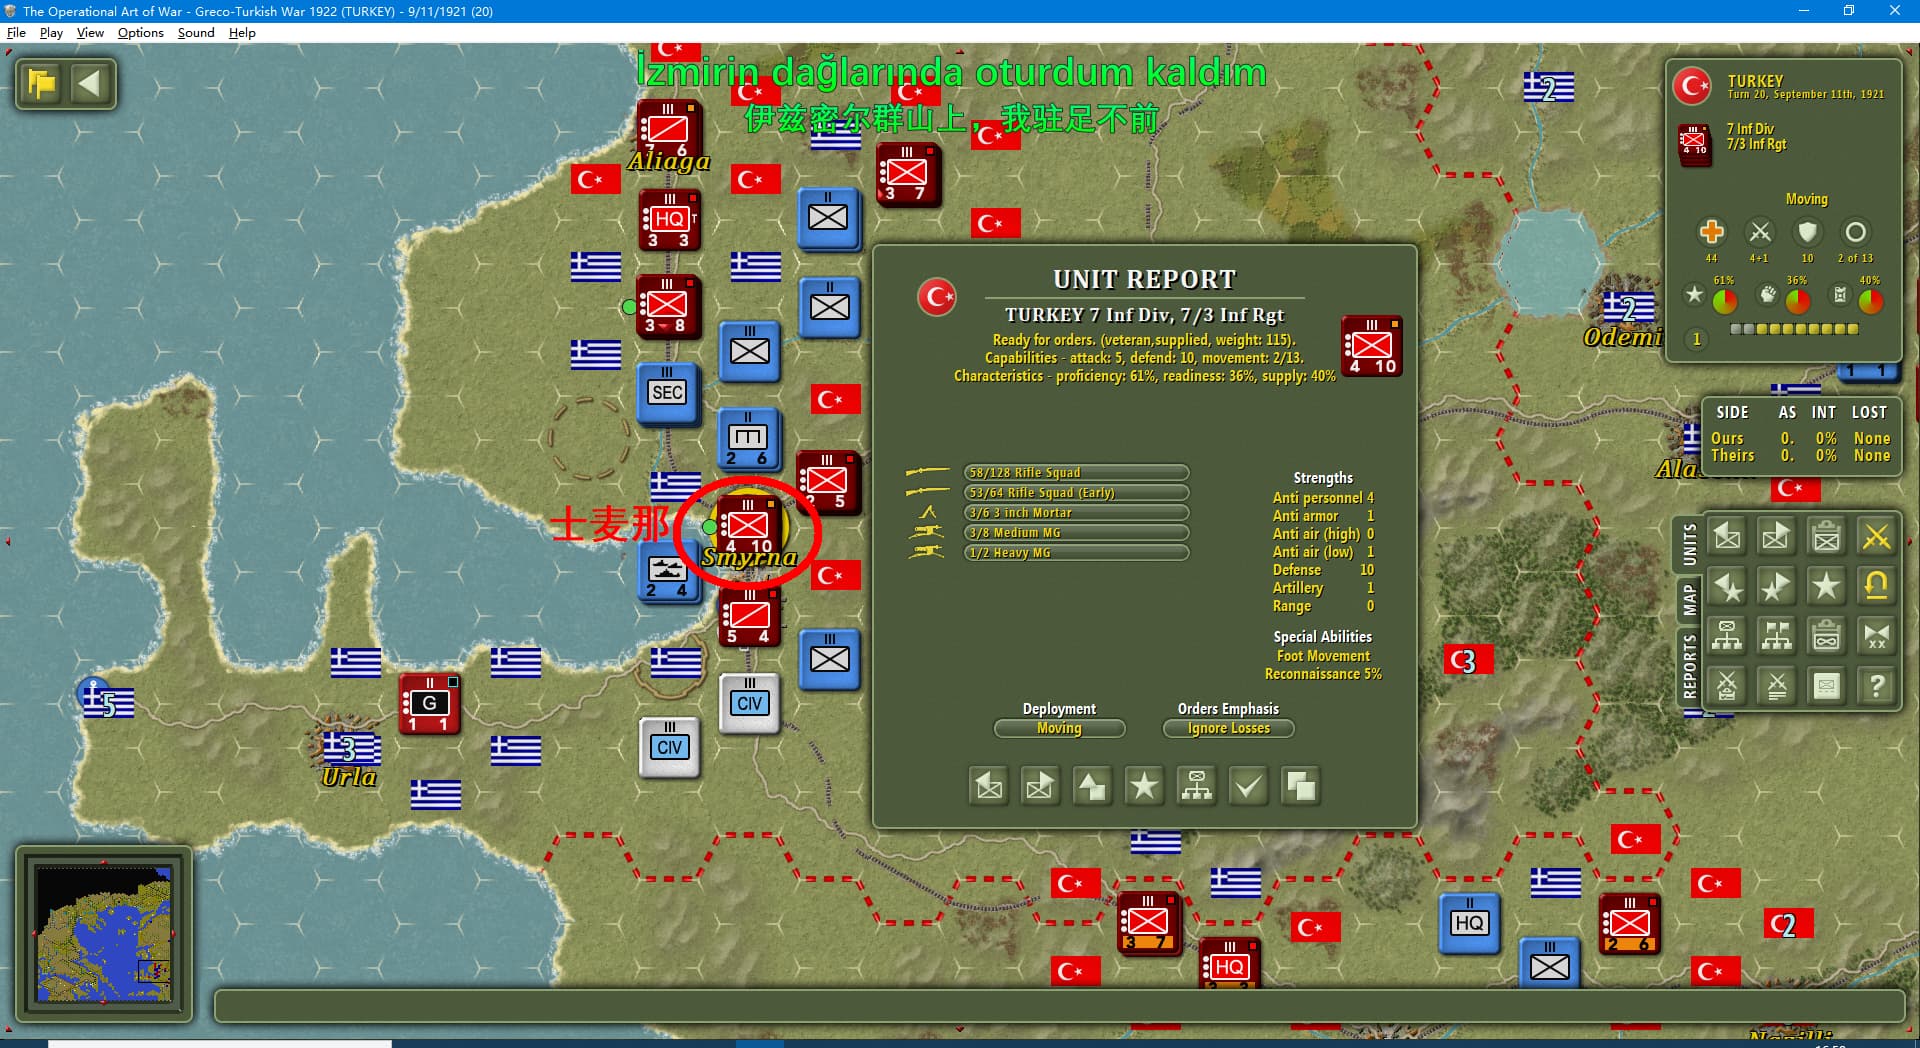
Task: Open the crossed swords clipboard combat icon
Action: pos(1727,686)
